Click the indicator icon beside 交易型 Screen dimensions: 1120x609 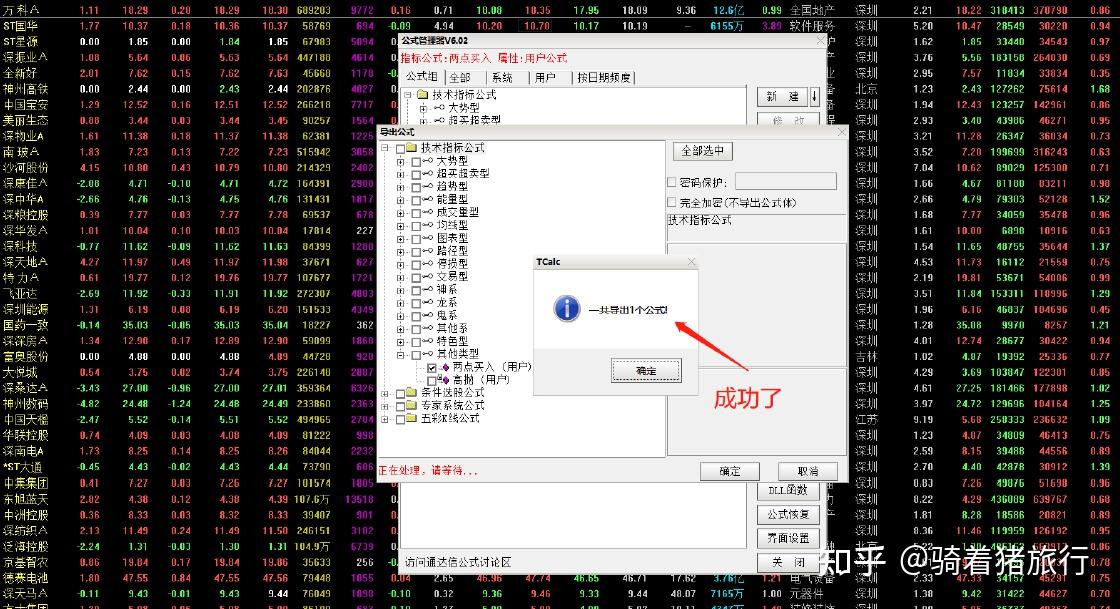(x=427, y=277)
